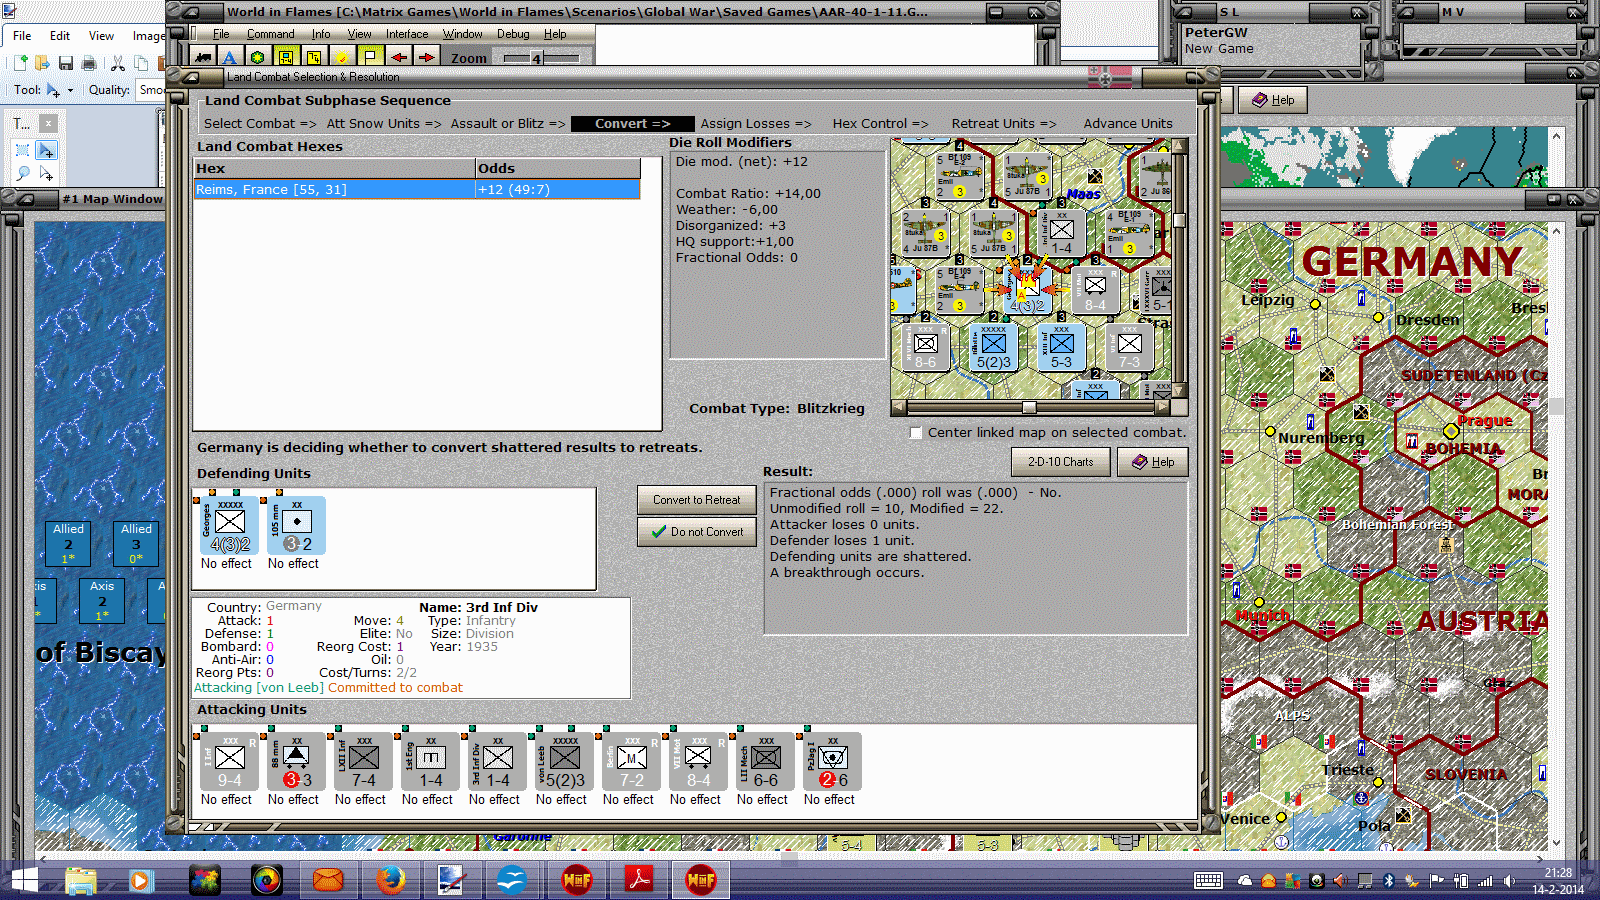Click the Advance Units subphase label
The height and width of the screenshot is (900, 1600).
pyautogui.click(x=1128, y=124)
